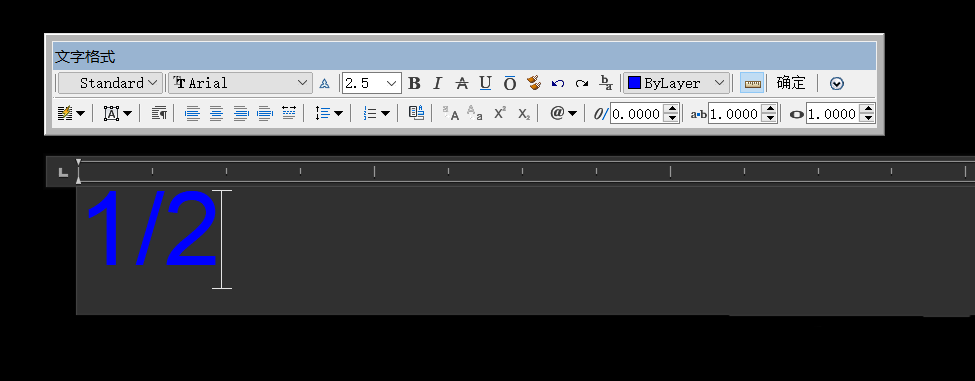Redo the last text edit

pos(581,83)
